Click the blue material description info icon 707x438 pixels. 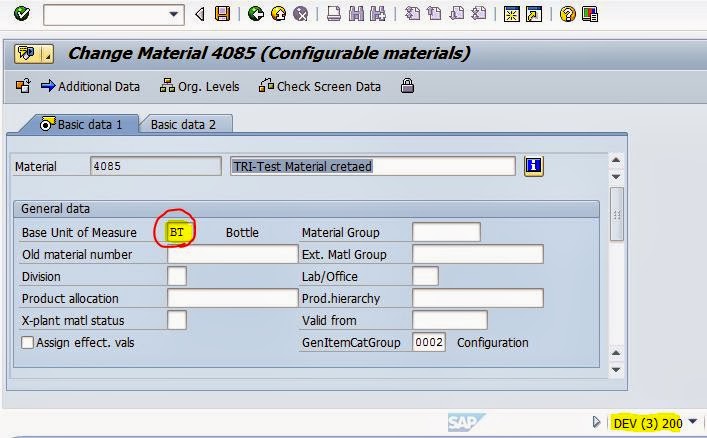534,166
